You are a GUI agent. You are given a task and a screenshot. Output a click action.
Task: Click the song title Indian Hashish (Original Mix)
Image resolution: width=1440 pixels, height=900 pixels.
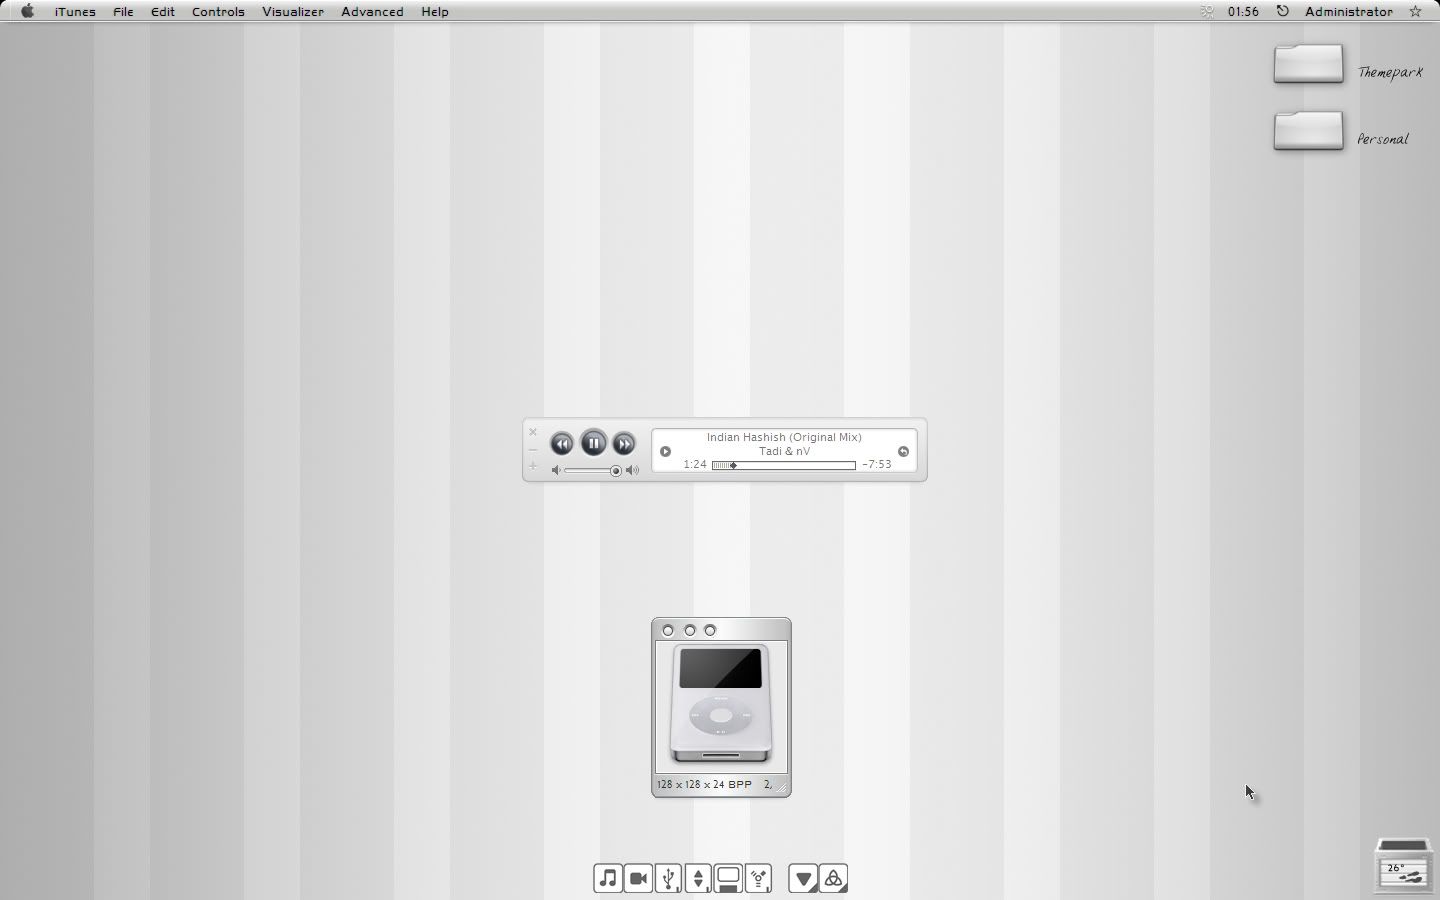coord(784,437)
